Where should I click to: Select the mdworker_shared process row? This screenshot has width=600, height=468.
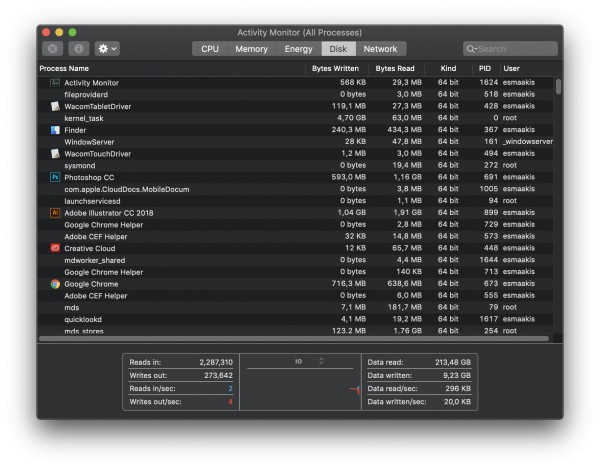pos(295,260)
